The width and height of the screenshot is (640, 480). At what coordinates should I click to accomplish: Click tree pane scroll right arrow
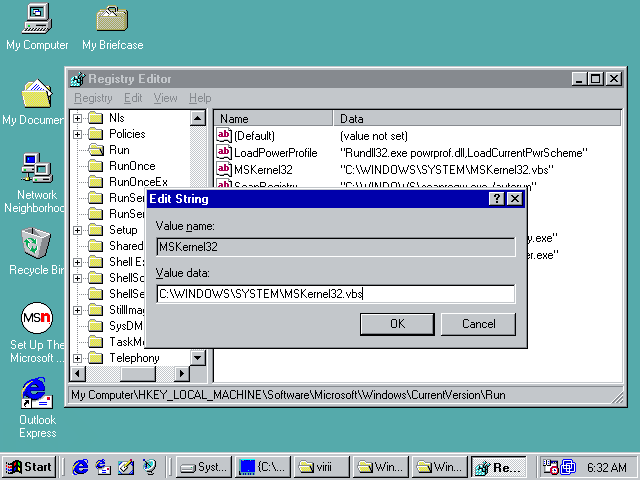[x=182, y=373]
